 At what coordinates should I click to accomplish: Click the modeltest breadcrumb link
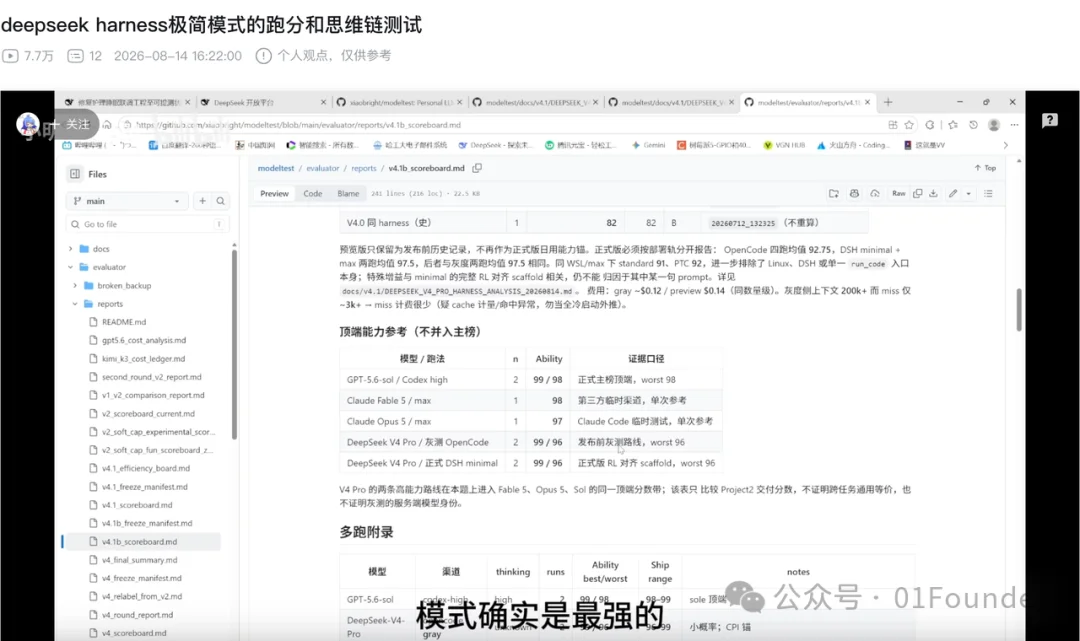point(276,168)
